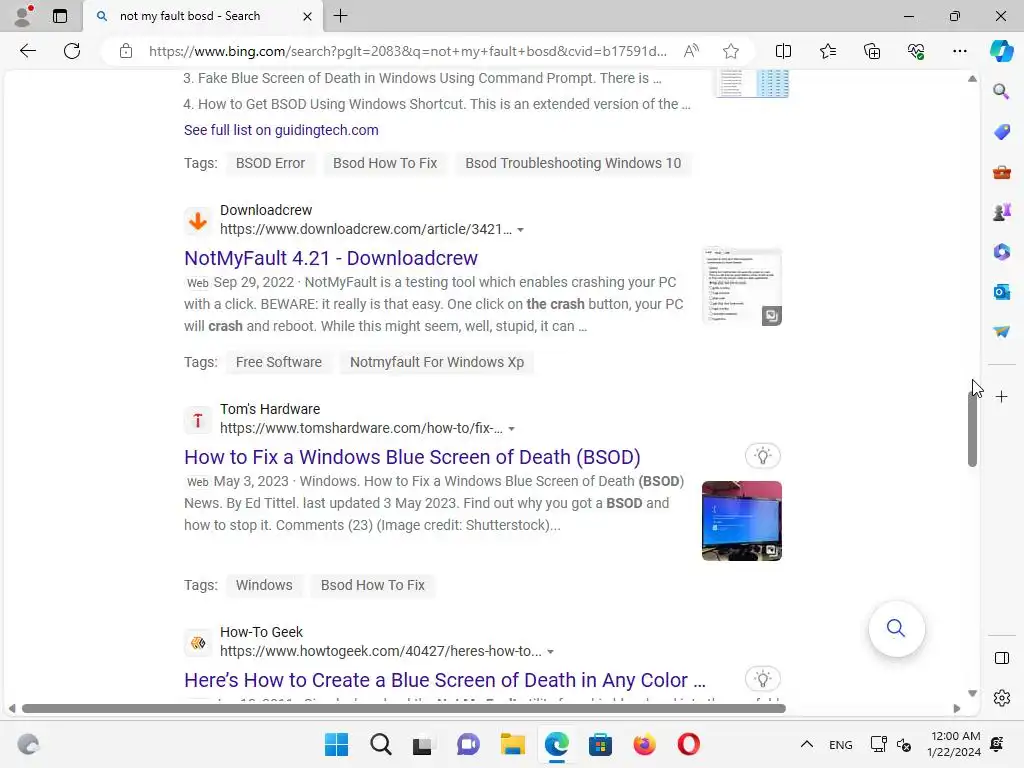Launch Opera from taskbar
Screen dimensions: 1024x768
688,744
